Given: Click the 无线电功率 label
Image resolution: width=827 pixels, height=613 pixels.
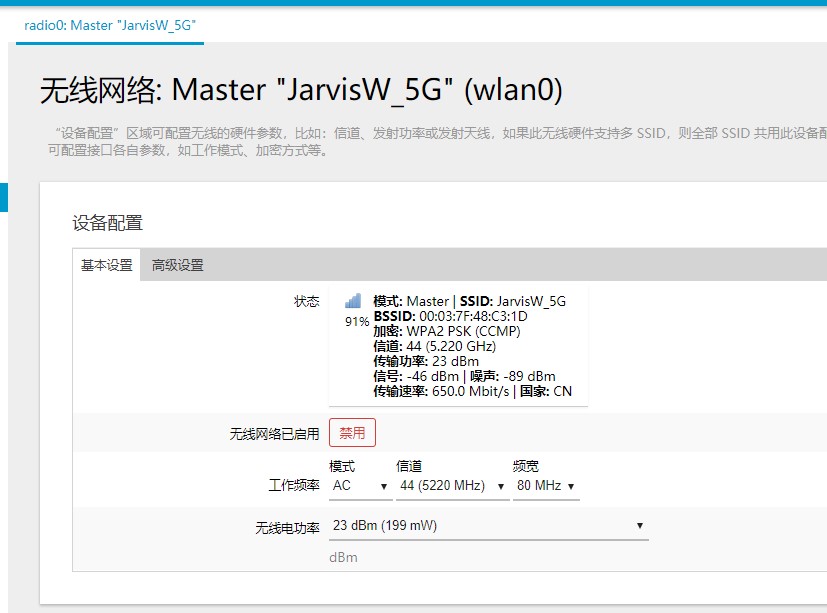Looking at the screenshot, I should (x=287, y=528).
